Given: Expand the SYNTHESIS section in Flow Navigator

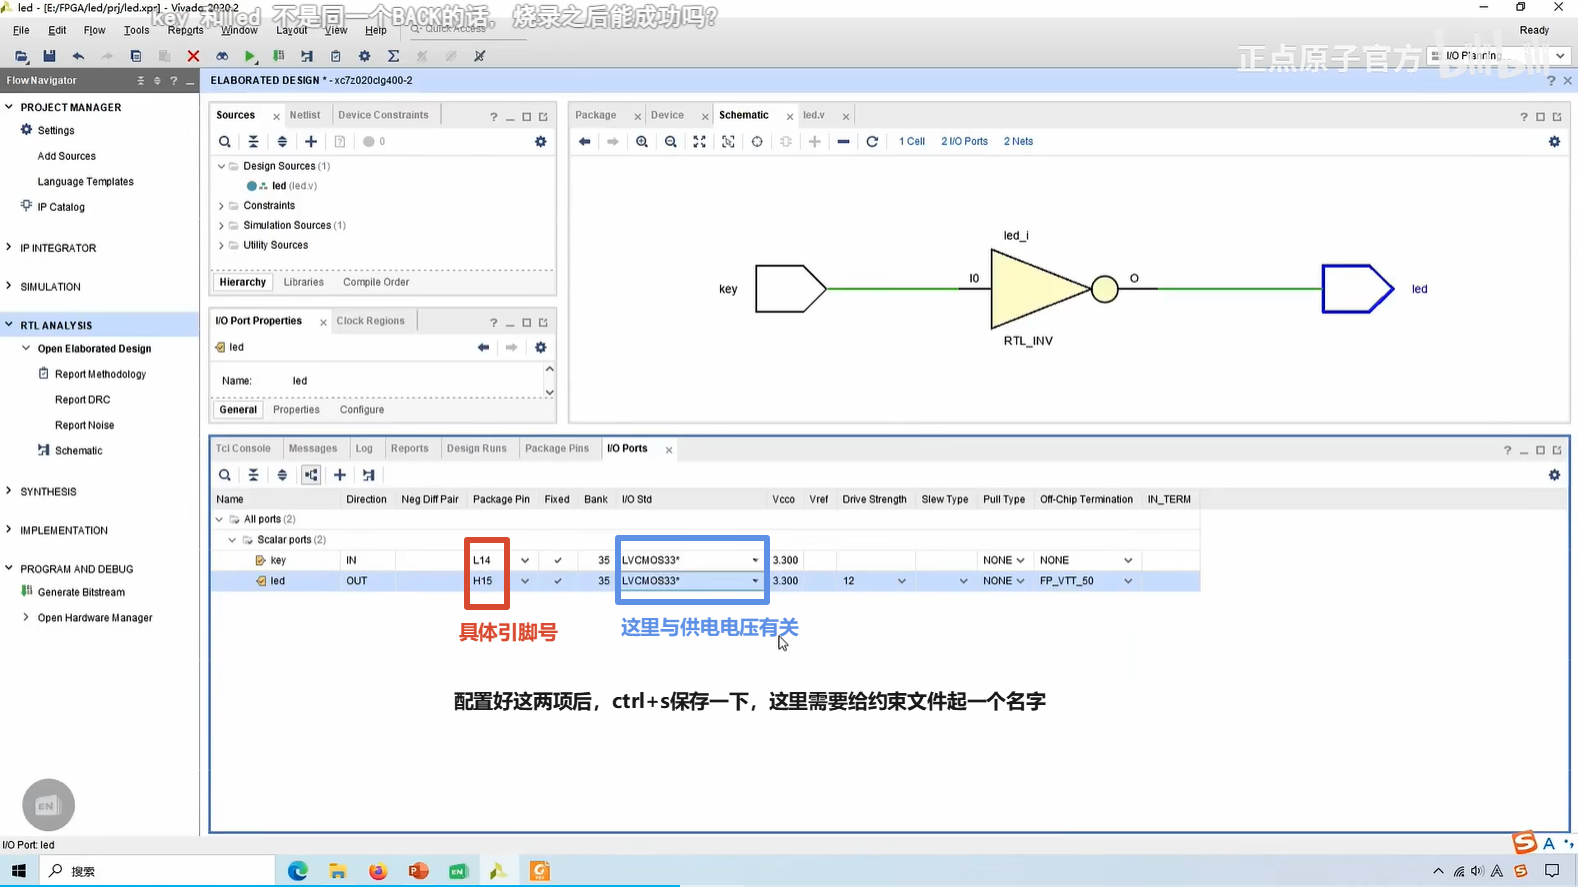Looking at the screenshot, I should [x=9, y=491].
